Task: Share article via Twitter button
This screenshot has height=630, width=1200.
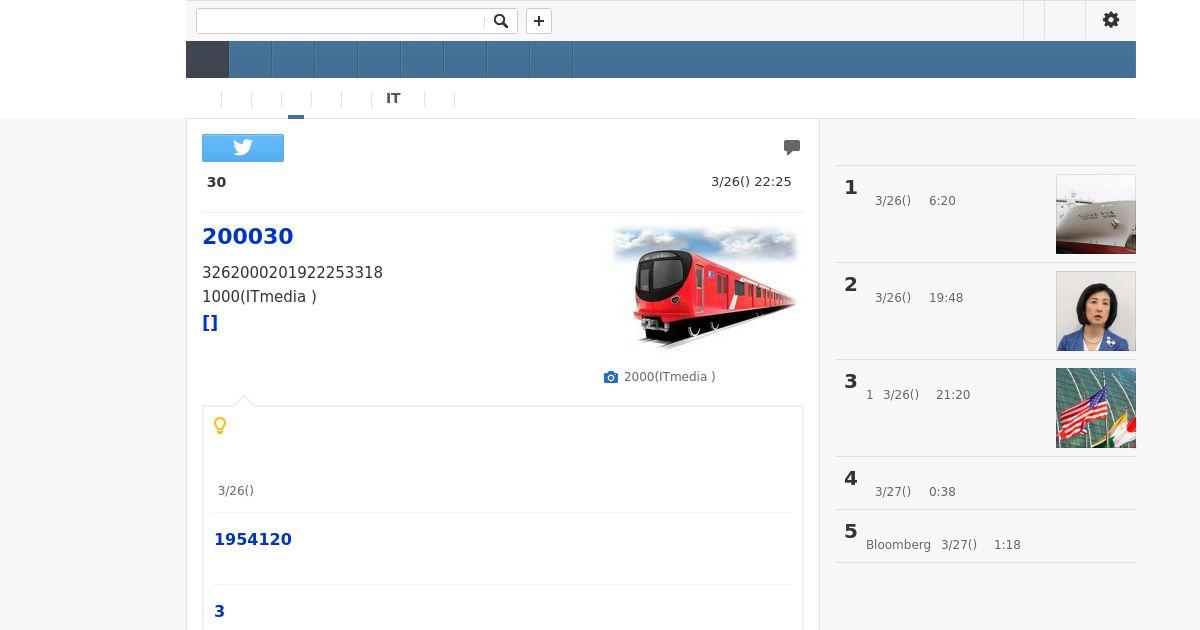Action: (x=243, y=148)
